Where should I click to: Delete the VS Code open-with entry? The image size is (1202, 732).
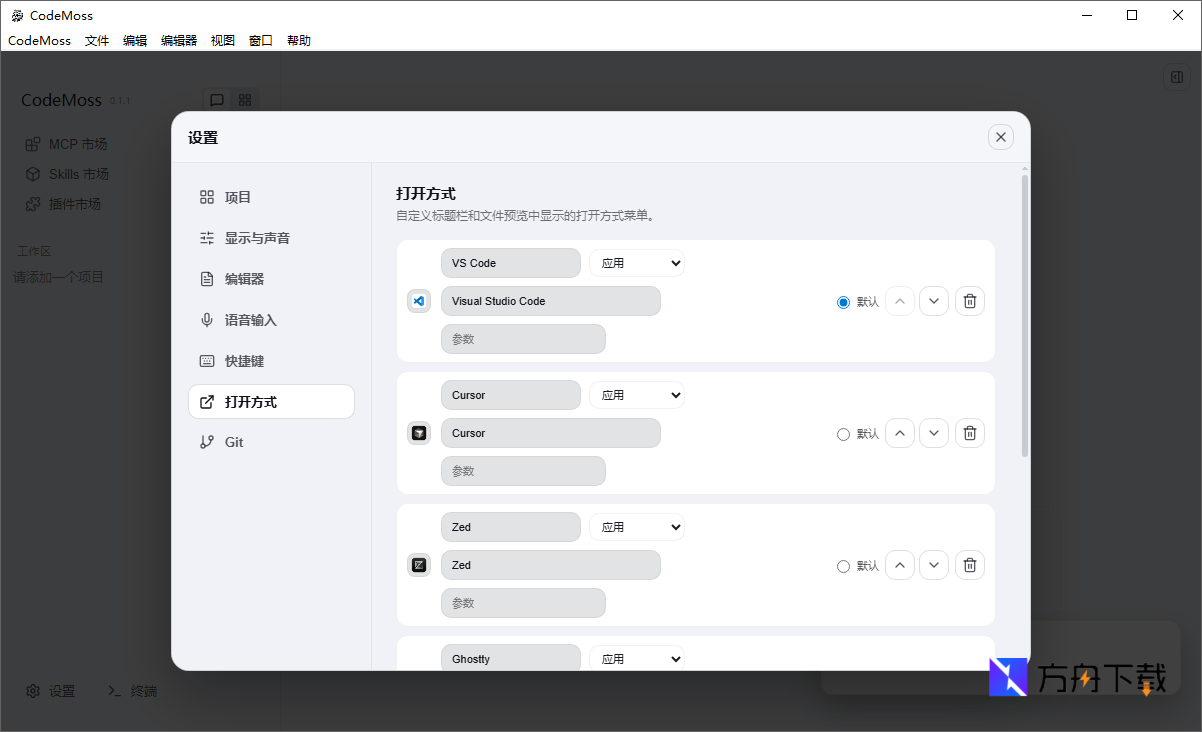969,301
